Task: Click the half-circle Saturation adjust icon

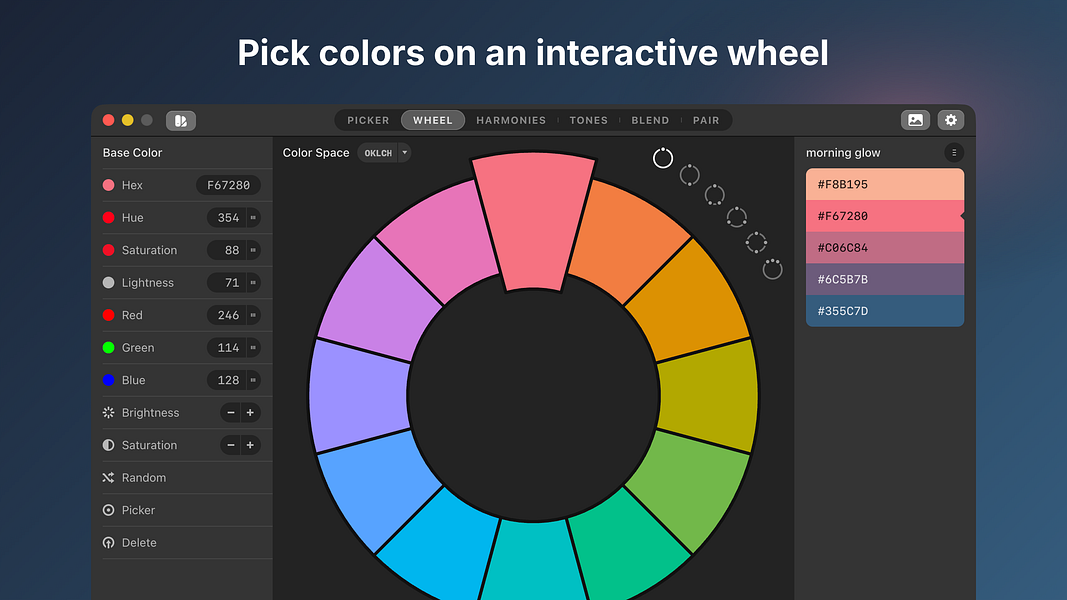Action: (108, 445)
